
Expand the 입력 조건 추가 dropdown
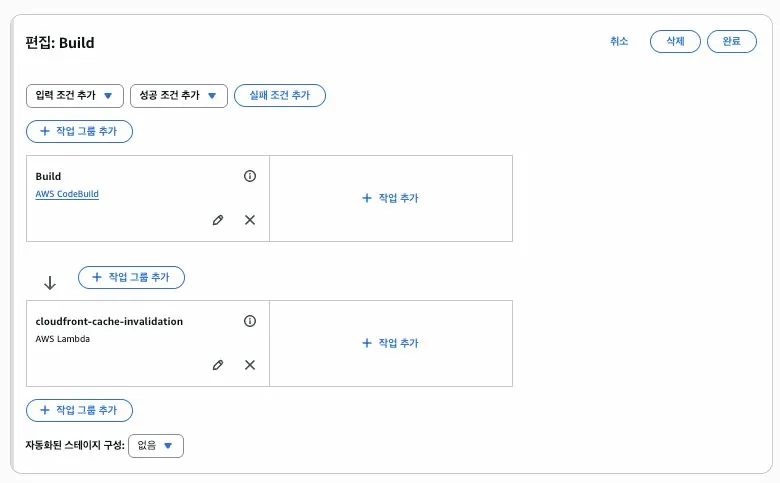[75, 96]
